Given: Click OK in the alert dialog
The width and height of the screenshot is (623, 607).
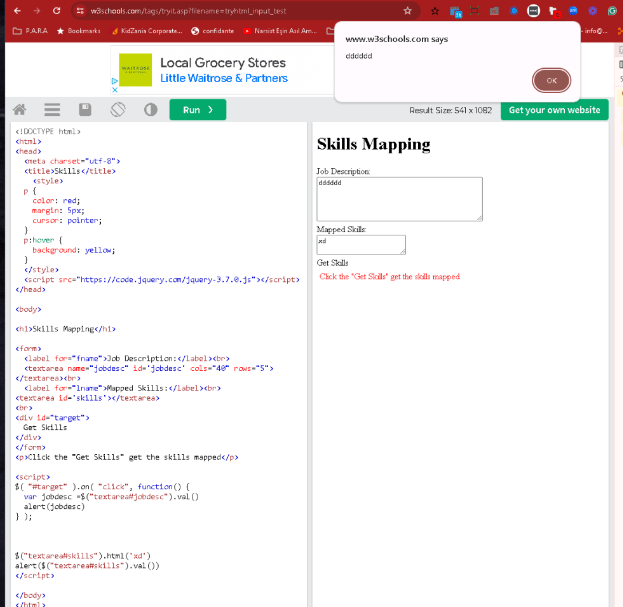Looking at the screenshot, I should [x=551, y=80].
